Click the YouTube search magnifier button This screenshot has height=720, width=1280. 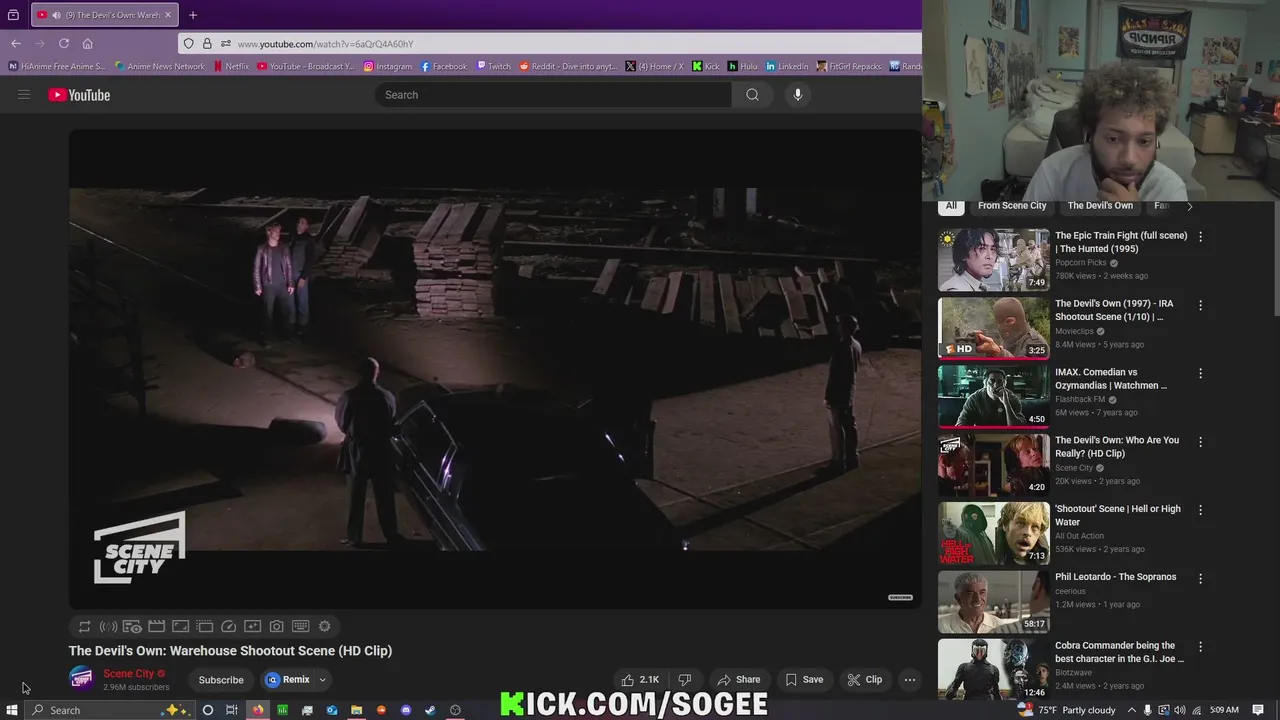[x=752, y=95]
